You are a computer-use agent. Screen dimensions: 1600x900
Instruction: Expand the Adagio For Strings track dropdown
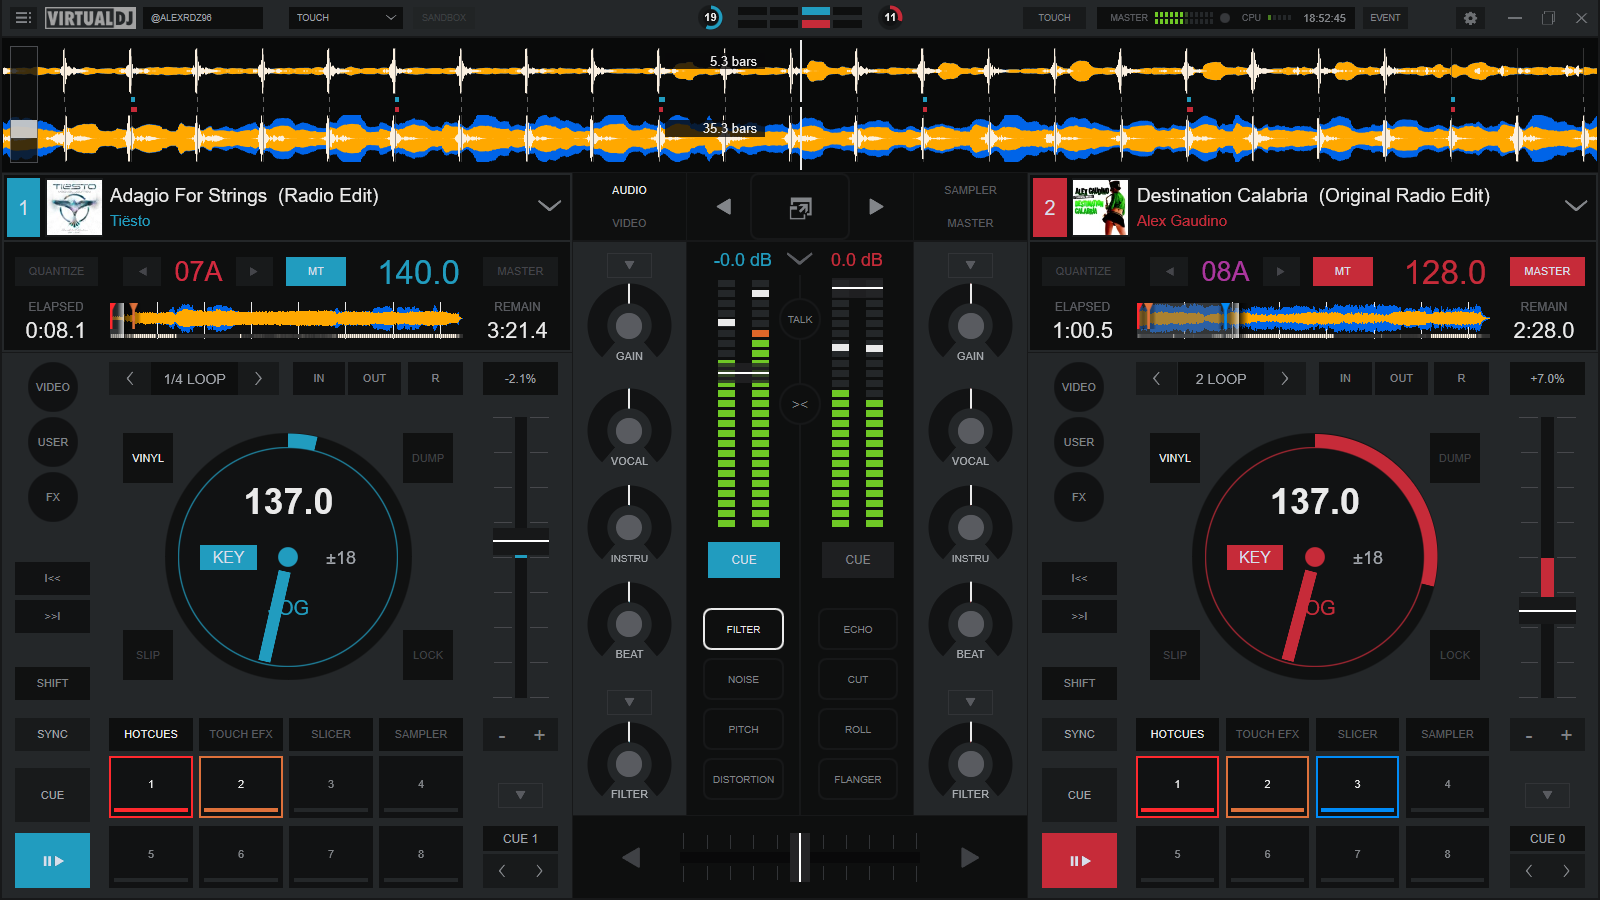click(549, 206)
